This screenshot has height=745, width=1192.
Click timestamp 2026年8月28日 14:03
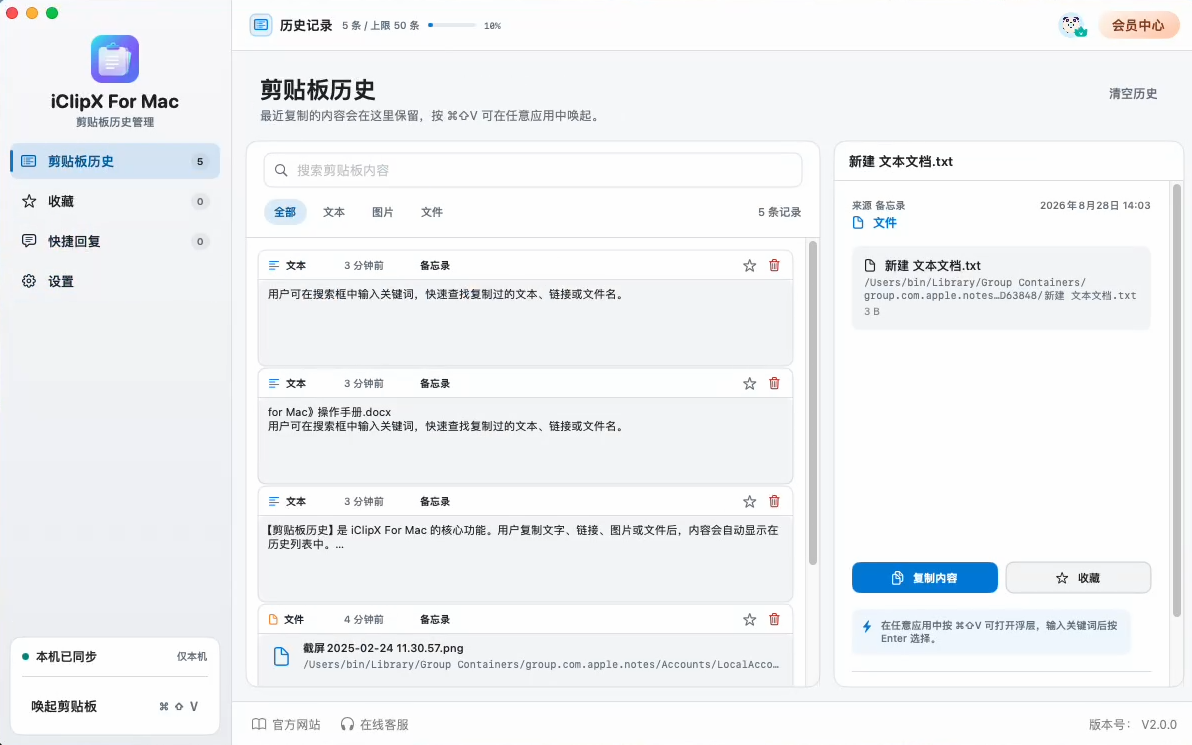coord(1095,205)
